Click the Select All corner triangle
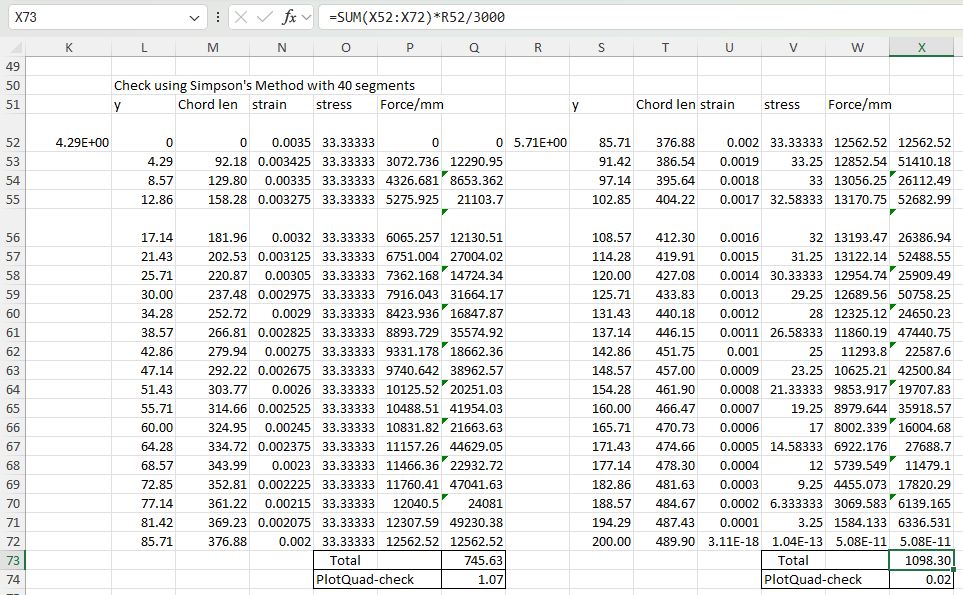This screenshot has width=963, height=595. click(14, 48)
